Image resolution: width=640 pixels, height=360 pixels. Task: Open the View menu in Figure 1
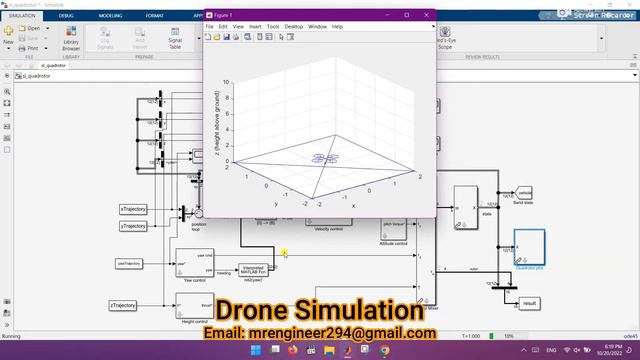[x=238, y=27]
